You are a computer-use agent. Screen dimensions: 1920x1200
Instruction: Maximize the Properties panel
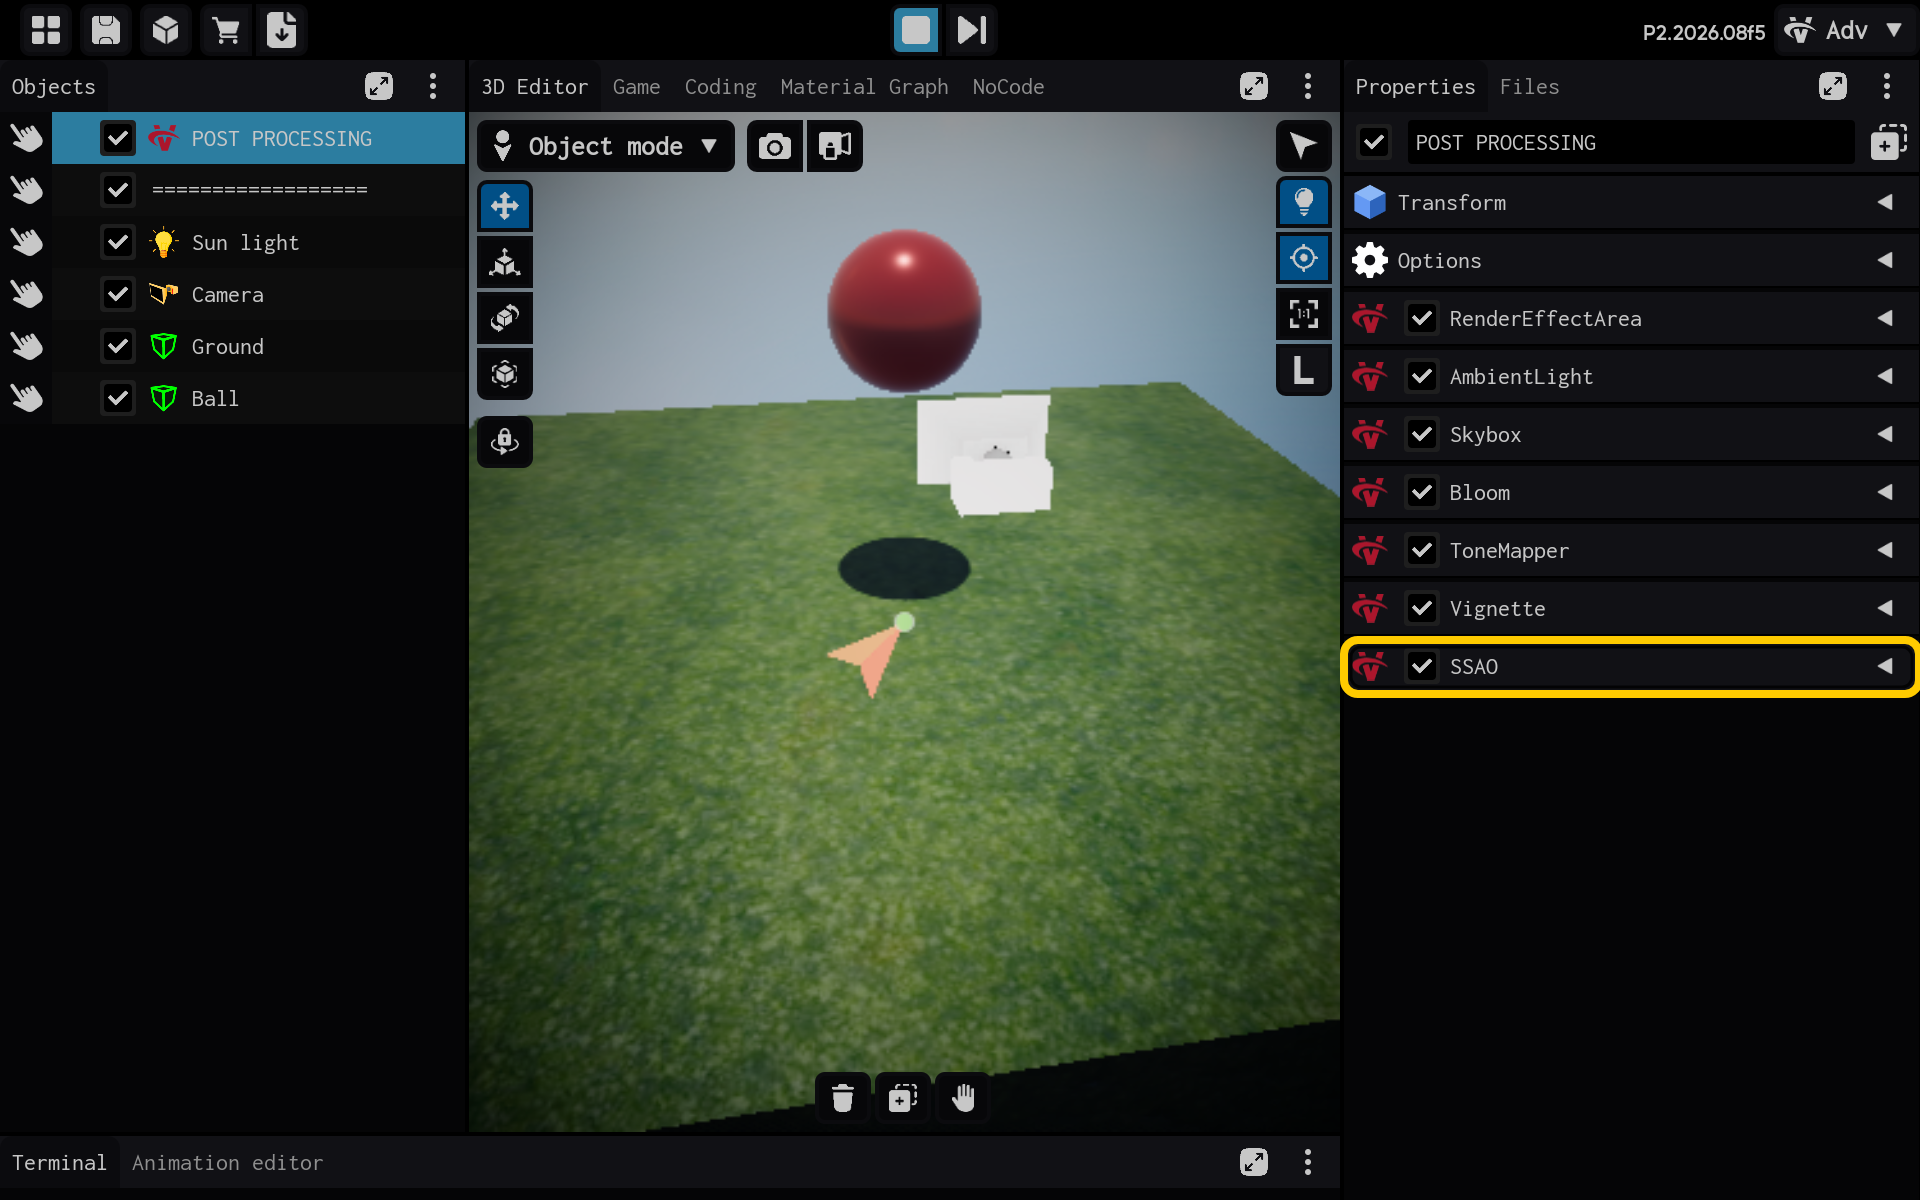click(x=1833, y=87)
